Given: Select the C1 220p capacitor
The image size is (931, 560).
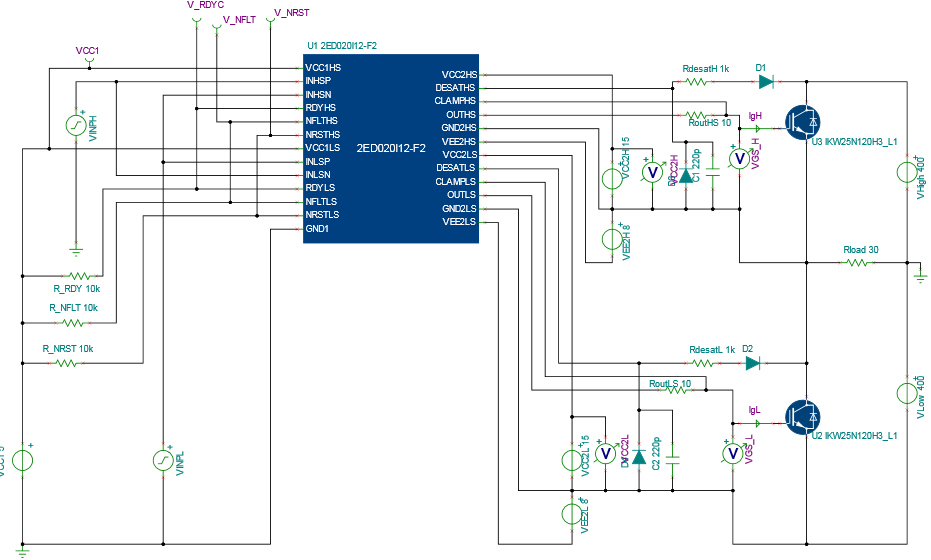Looking at the screenshot, I should pyautogui.click(x=713, y=172).
